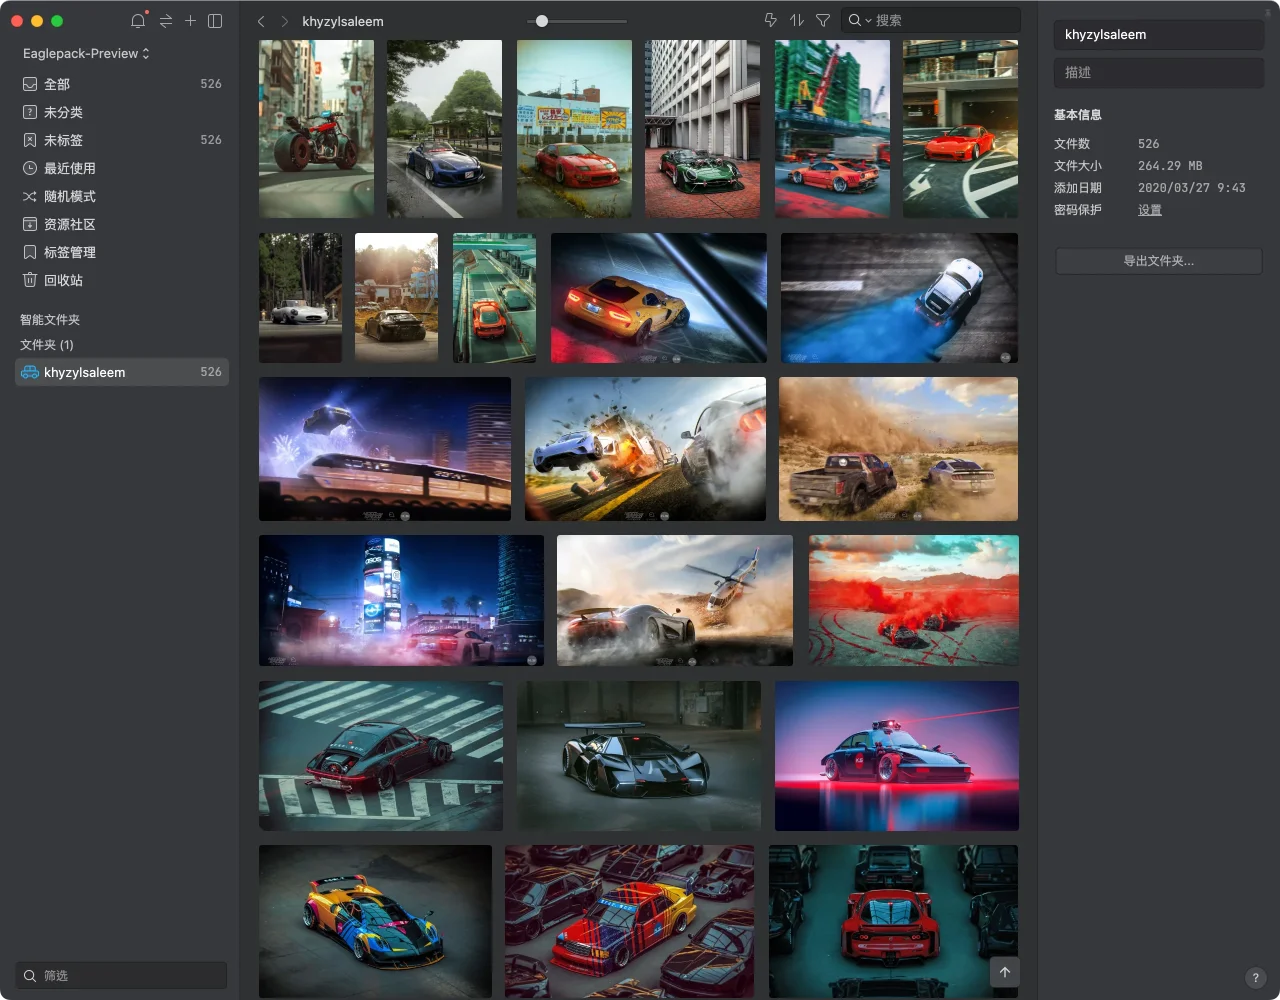Click the 描述 description field

[1158, 72]
